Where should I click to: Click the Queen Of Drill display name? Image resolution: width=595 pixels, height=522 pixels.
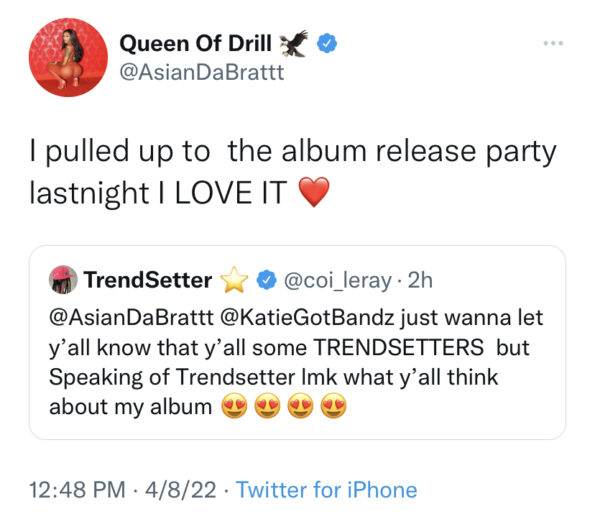(195, 43)
